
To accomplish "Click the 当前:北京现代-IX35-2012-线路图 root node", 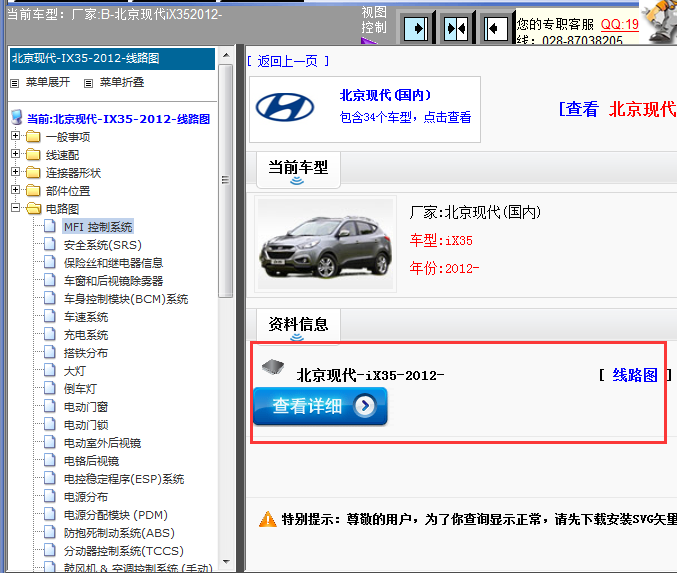I will click(118, 119).
